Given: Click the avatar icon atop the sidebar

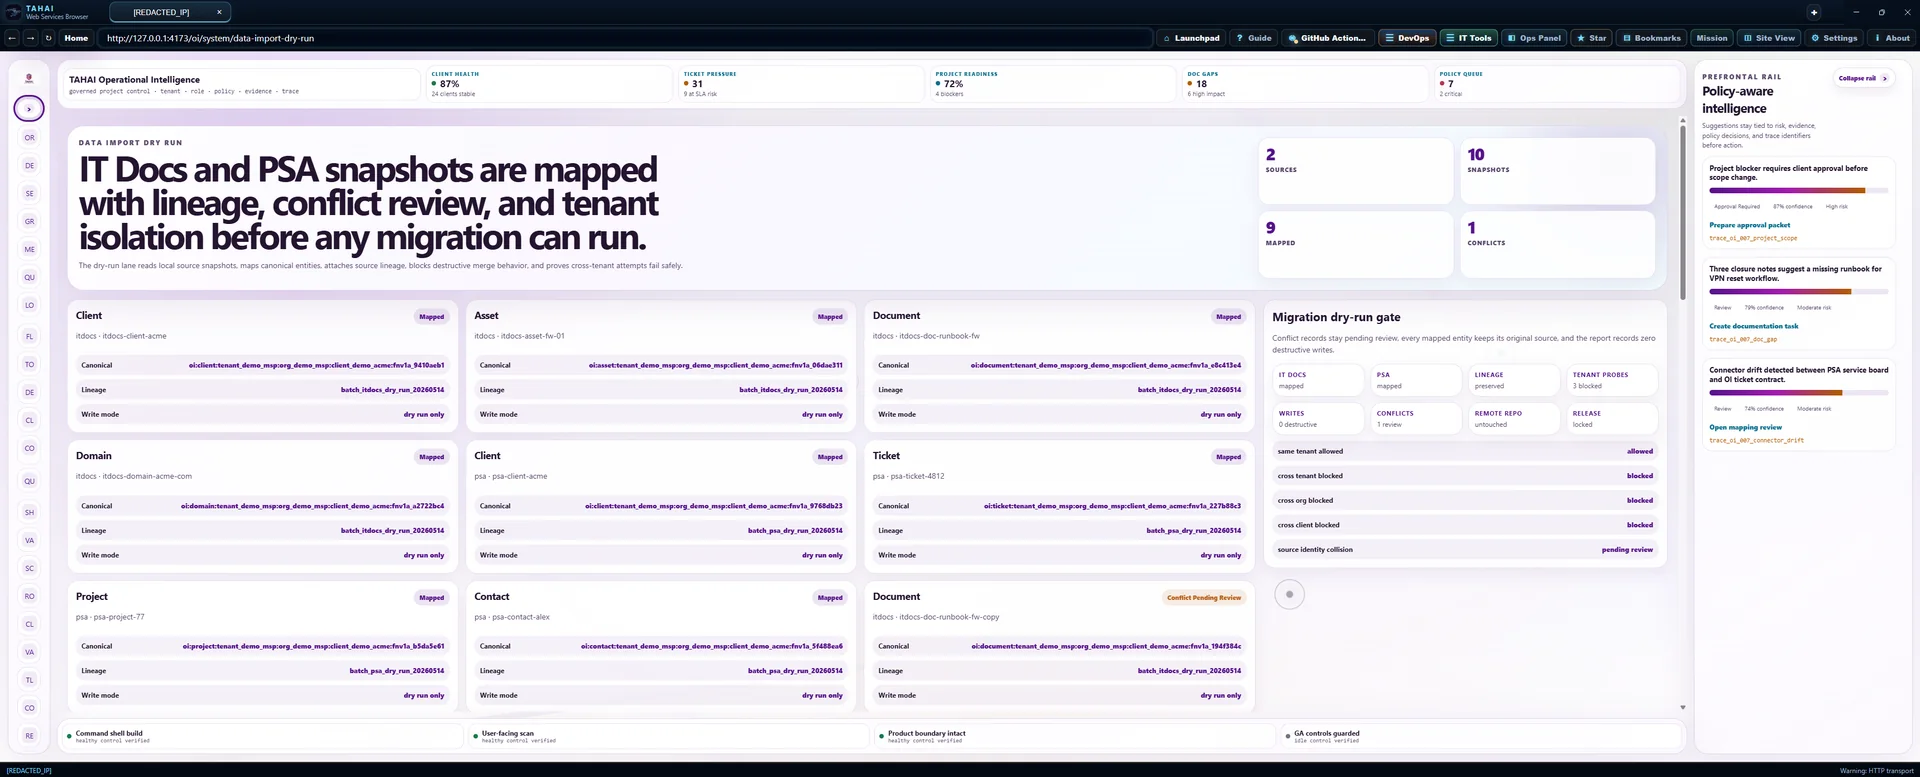Looking at the screenshot, I should pyautogui.click(x=29, y=78).
